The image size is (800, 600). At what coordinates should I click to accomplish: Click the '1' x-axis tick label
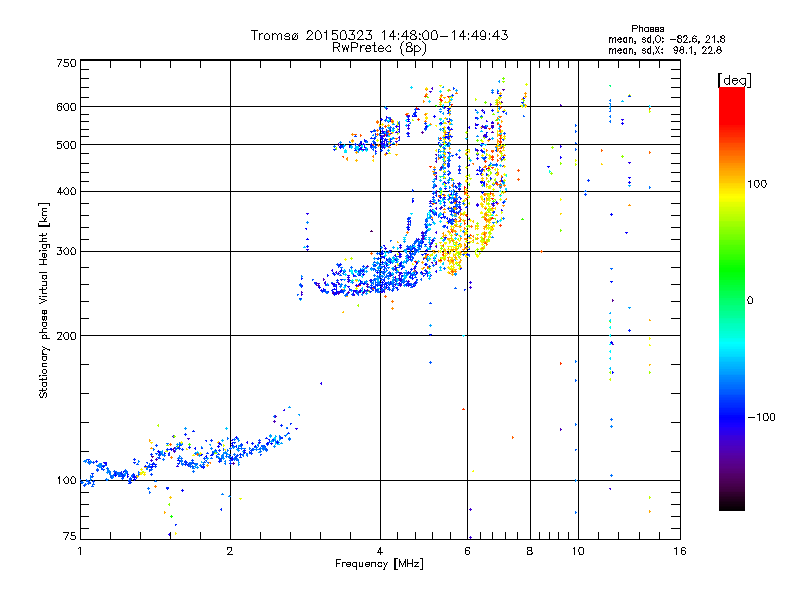point(80,551)
